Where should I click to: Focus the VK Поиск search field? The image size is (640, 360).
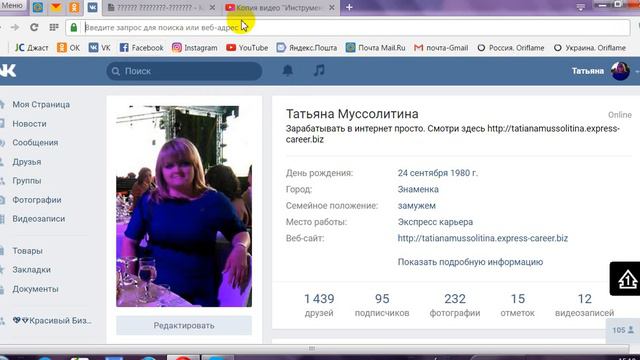pos(184,71)
